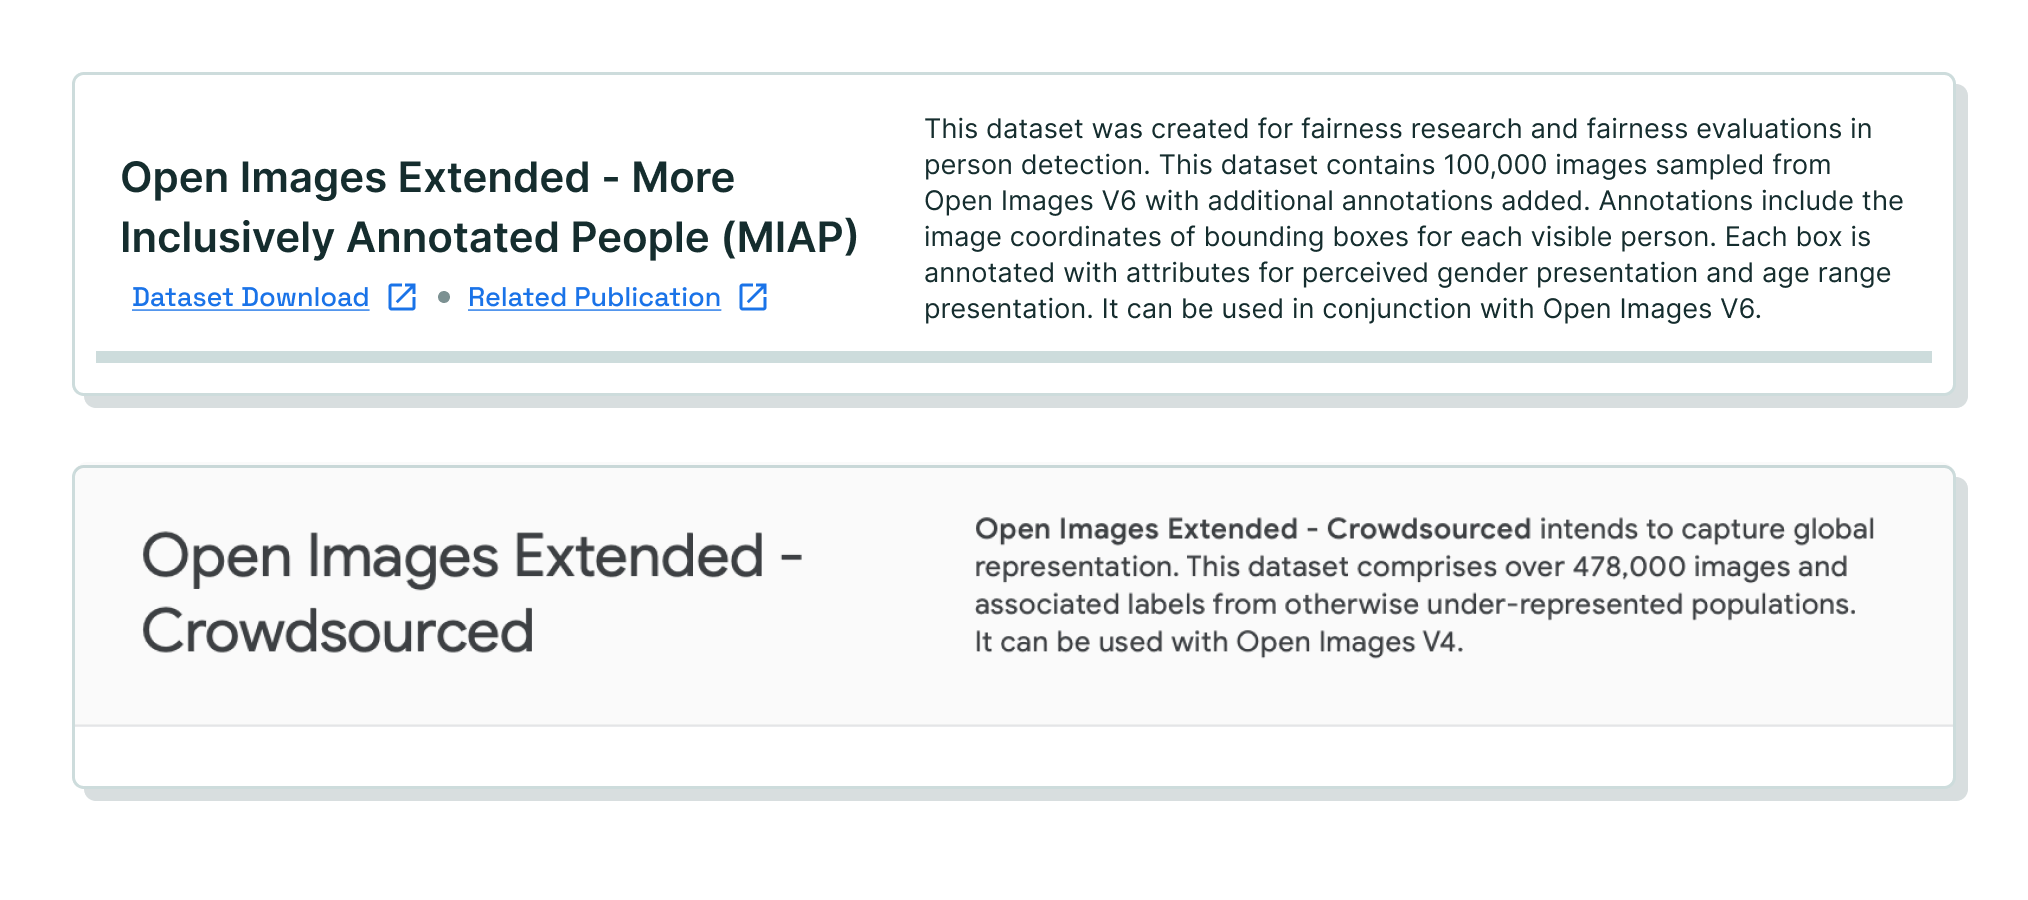This screenshot has width=2028, height=900.
Task: Click the 'Open Images V4' mention
Action: [x=1346, y=642]
